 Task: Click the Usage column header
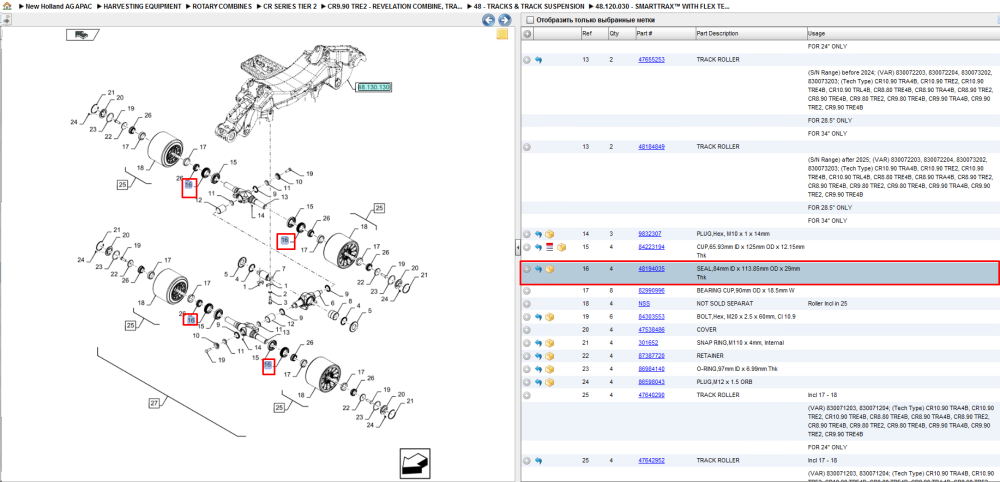tap(902, 34)
